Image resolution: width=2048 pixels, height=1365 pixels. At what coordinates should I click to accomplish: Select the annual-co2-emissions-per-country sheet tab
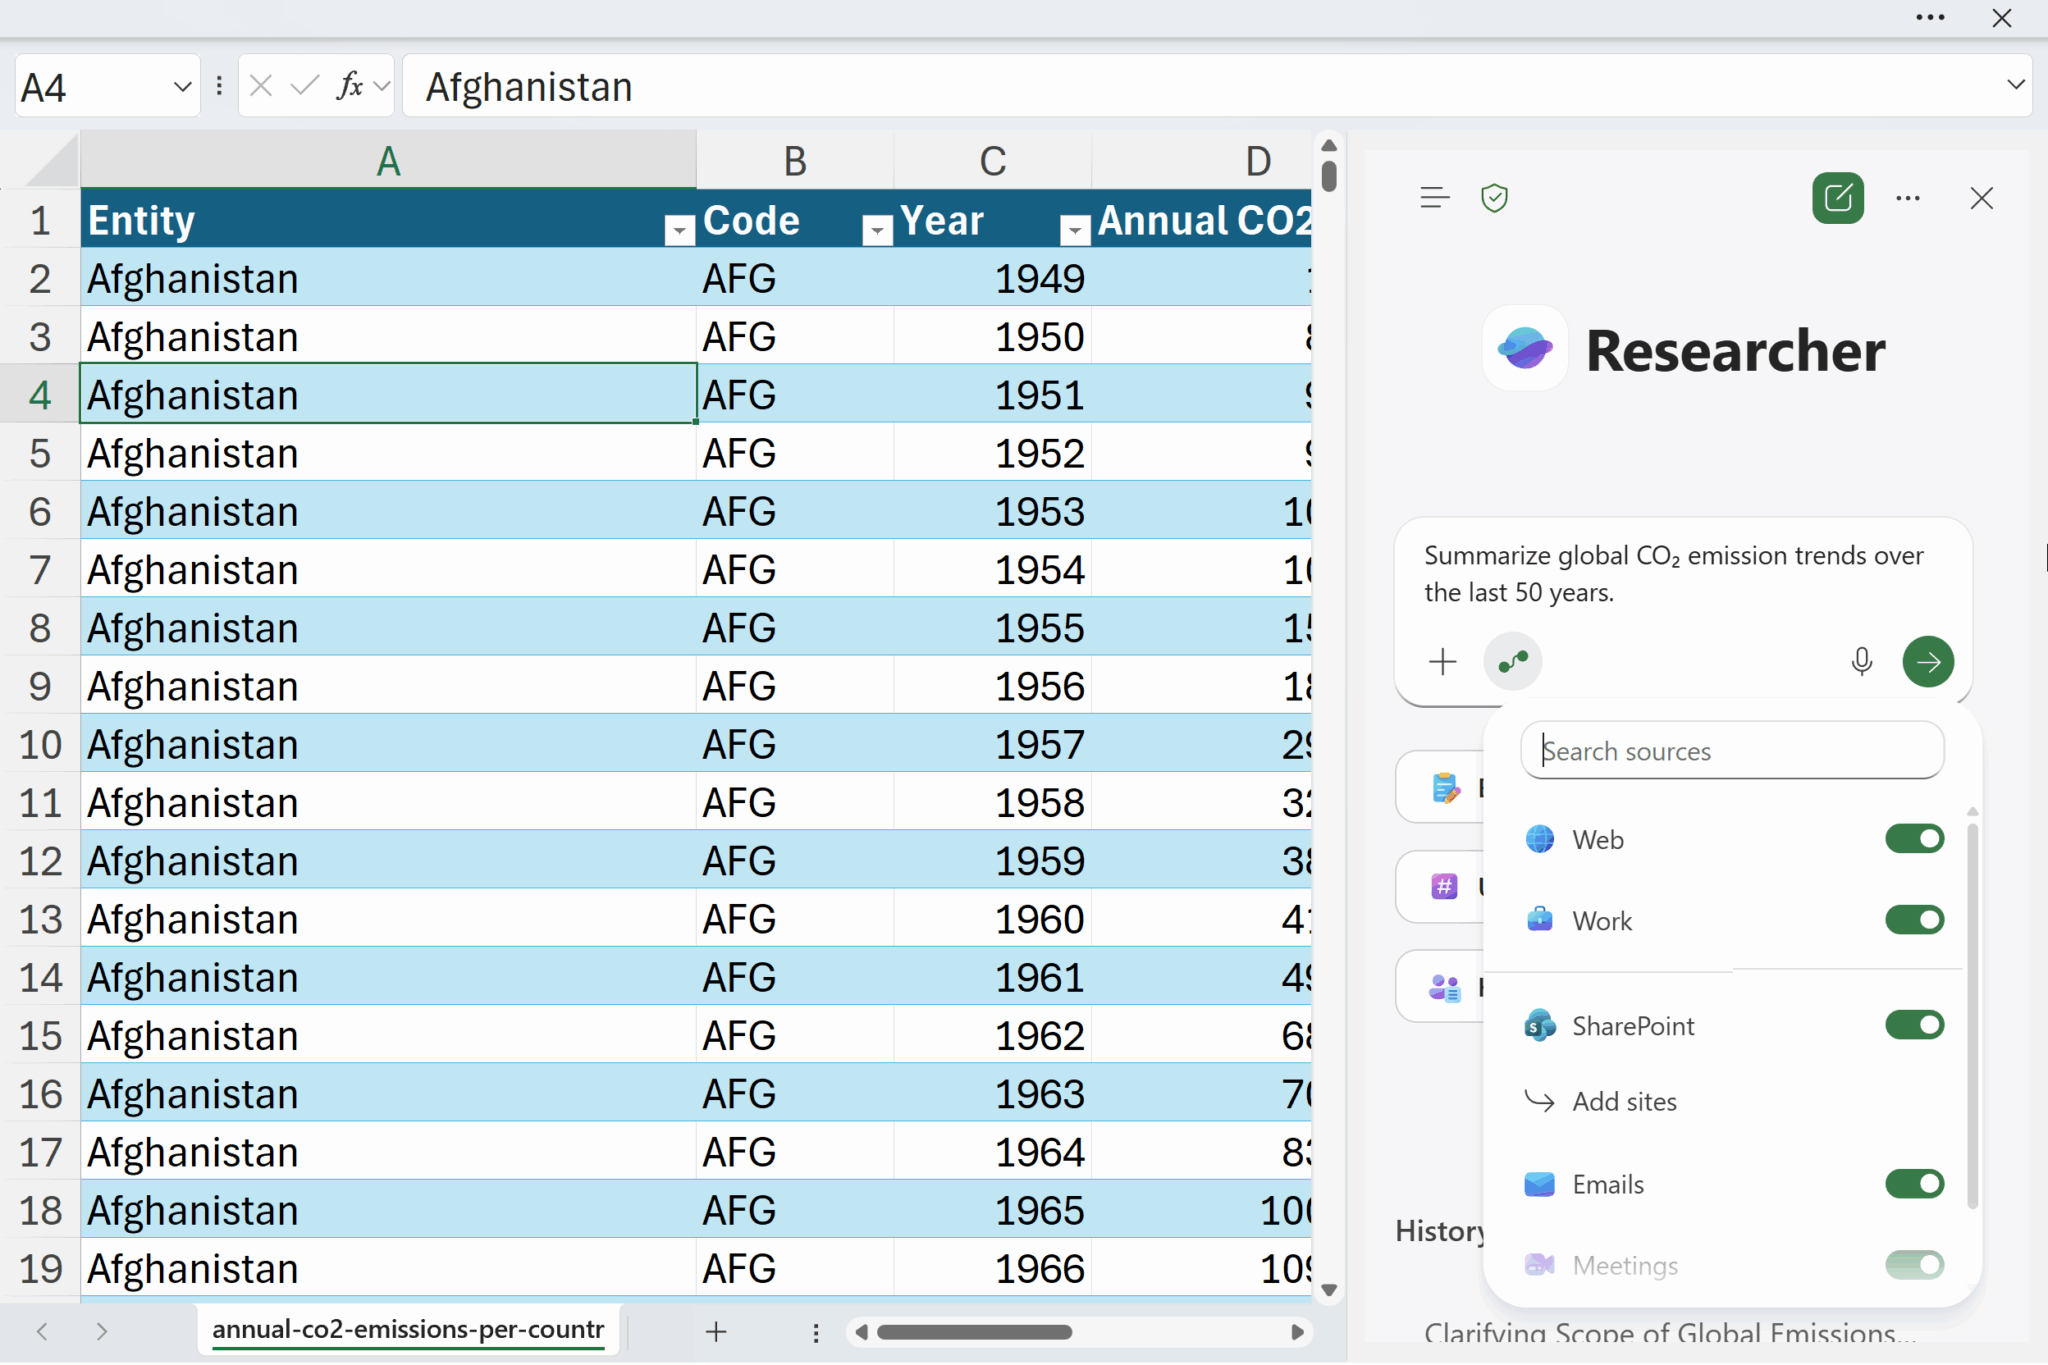pyautogui.click(x=408, y=1330)
